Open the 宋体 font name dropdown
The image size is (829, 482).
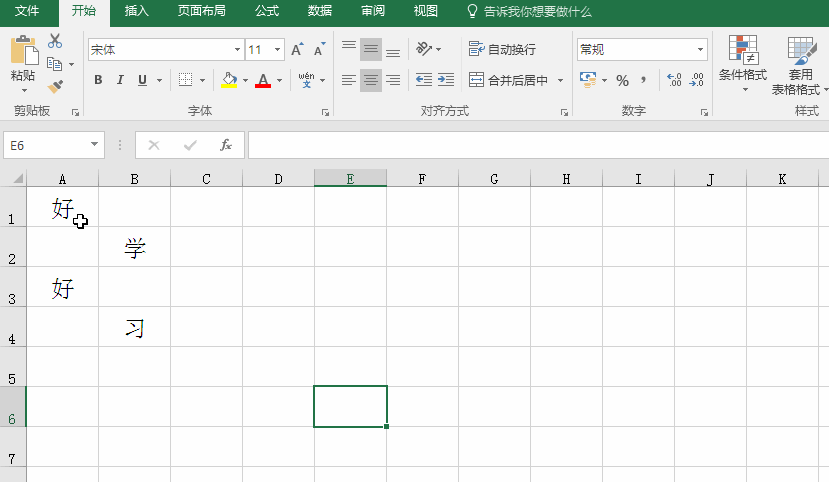tap(237, 50)
